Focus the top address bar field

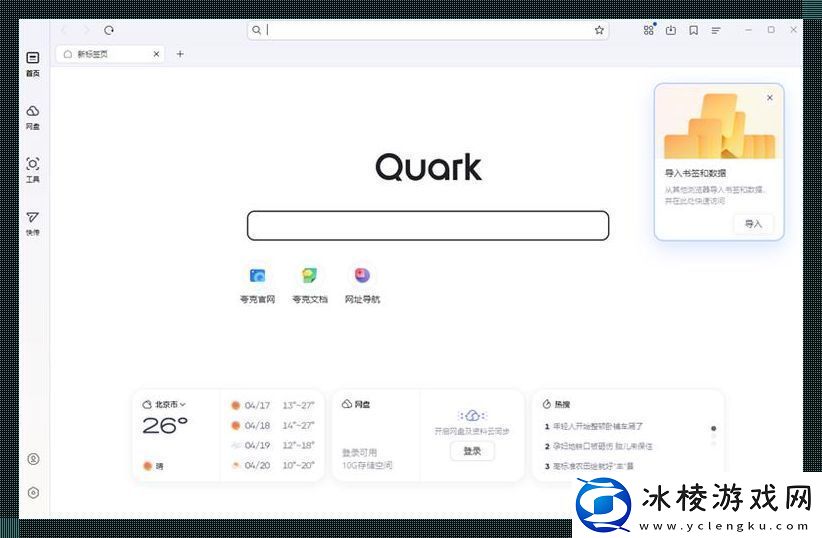pyautogui.click(x=428, y=30)
